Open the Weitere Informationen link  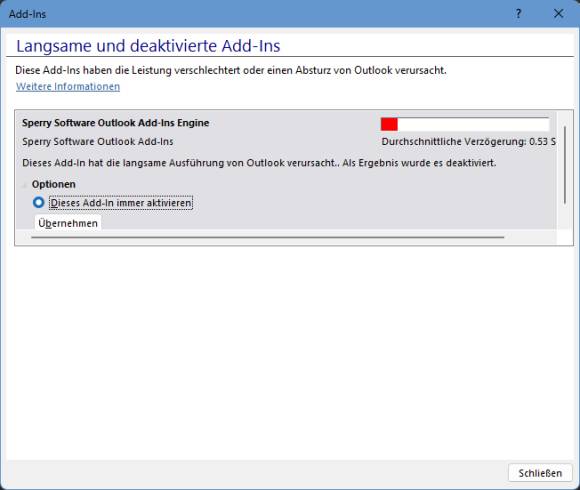pyautogui.click(x=68, y=87)
